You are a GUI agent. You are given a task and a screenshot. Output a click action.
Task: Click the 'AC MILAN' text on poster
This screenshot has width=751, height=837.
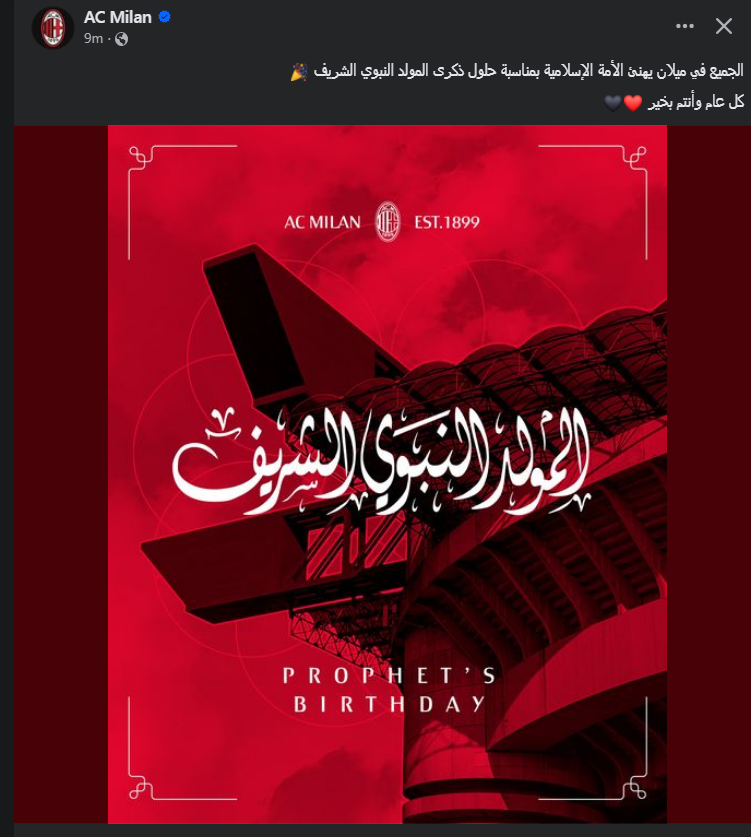(x=322, y=222)
